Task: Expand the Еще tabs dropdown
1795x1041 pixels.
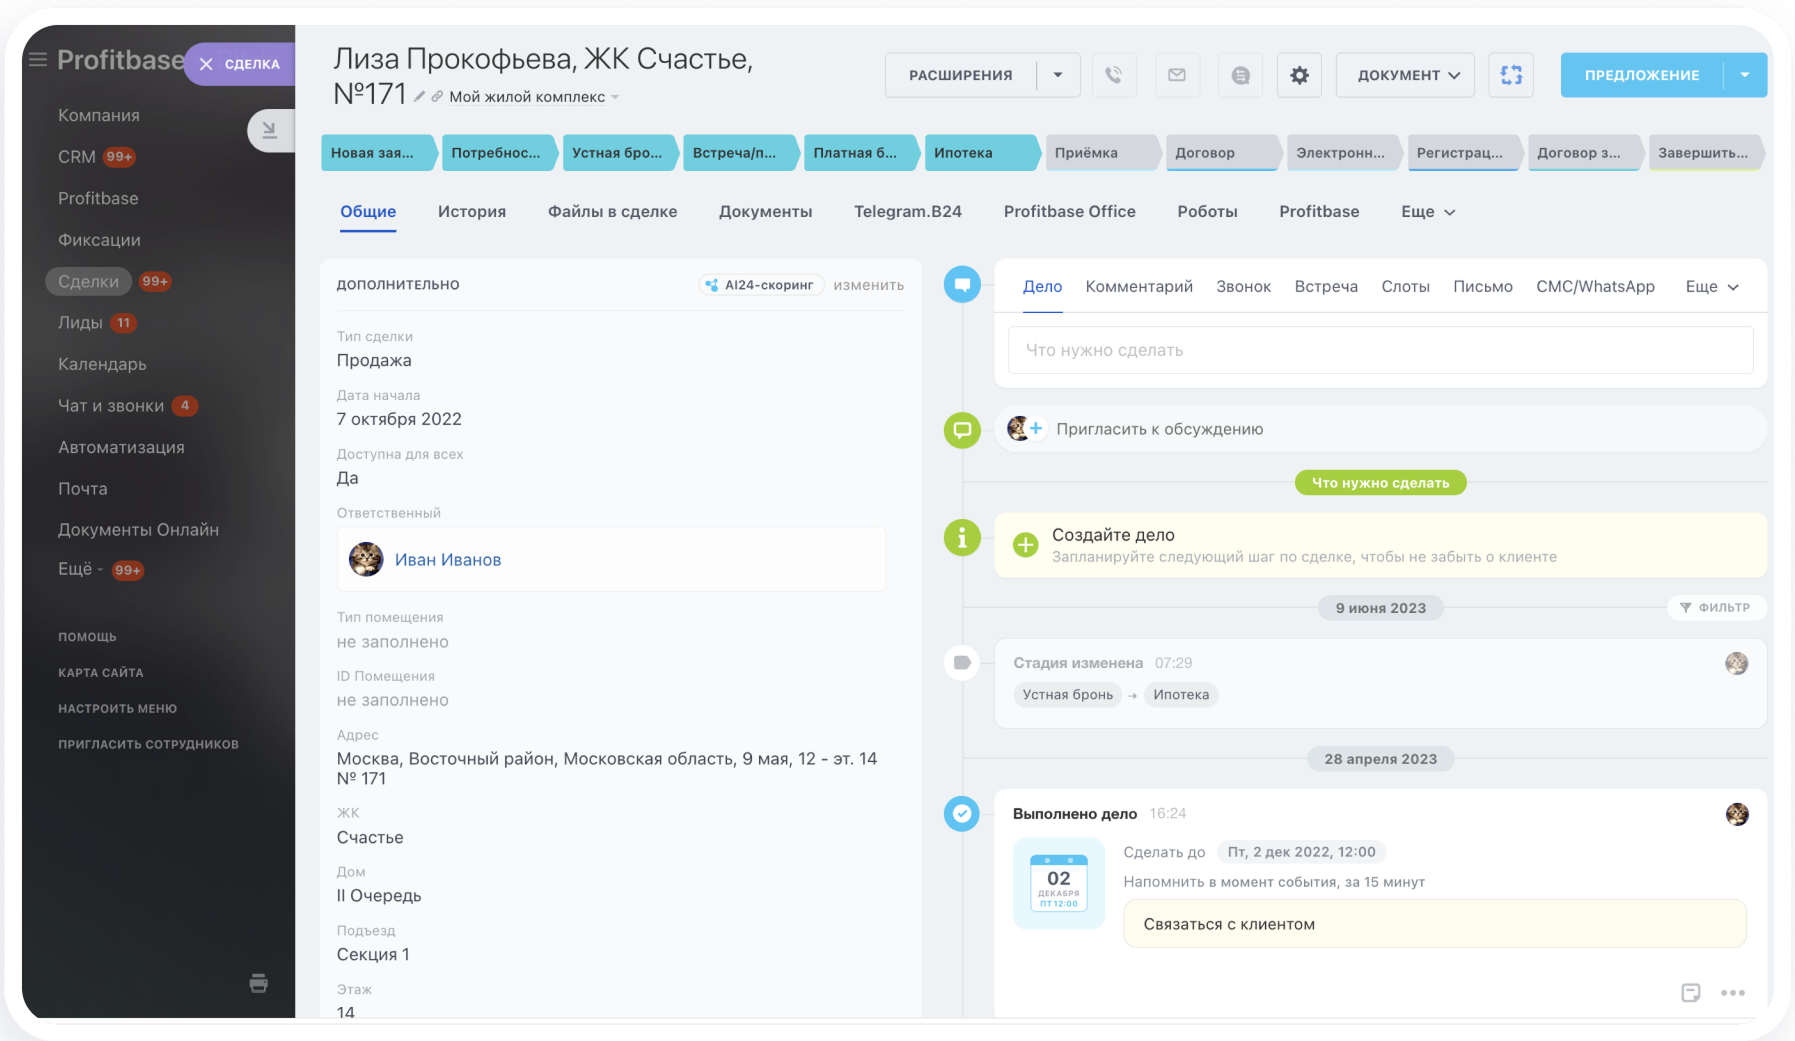Action: (x=1427, y=212)
